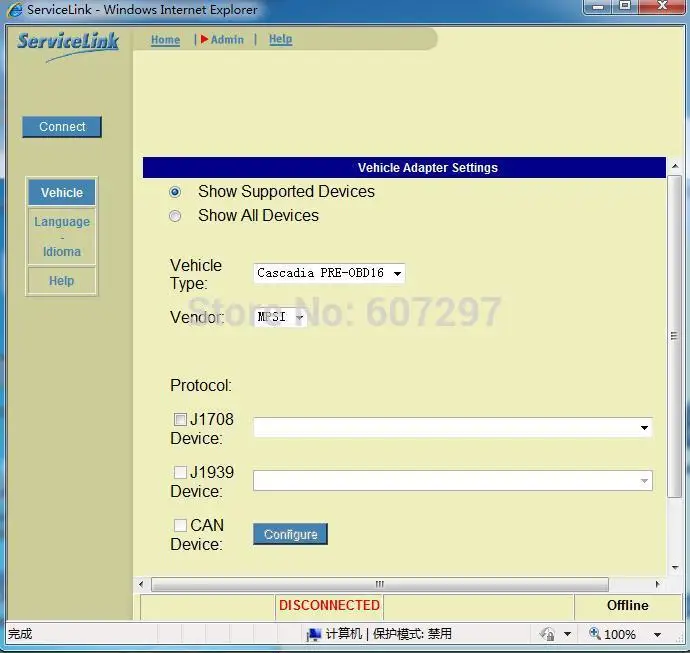
Task: Click the Configure button for CAN device
Action: click(290, 534)
